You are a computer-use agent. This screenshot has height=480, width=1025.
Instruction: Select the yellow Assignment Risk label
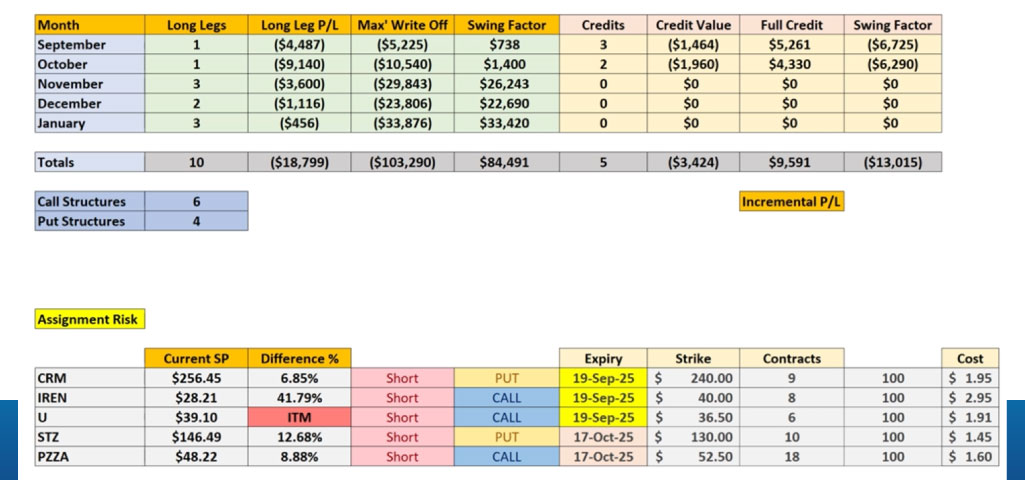pos(88,320)
